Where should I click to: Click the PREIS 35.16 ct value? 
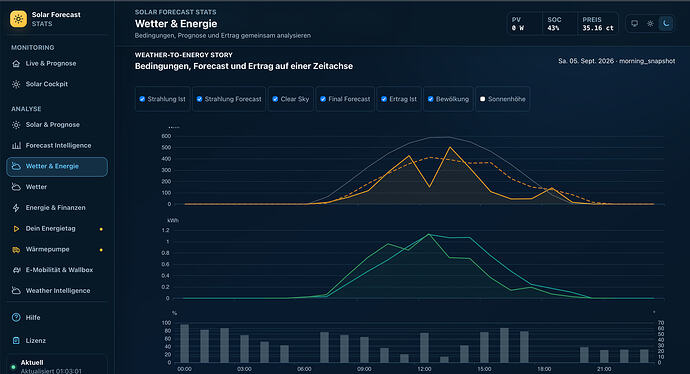pyautogui.click(x=598, y=28)
